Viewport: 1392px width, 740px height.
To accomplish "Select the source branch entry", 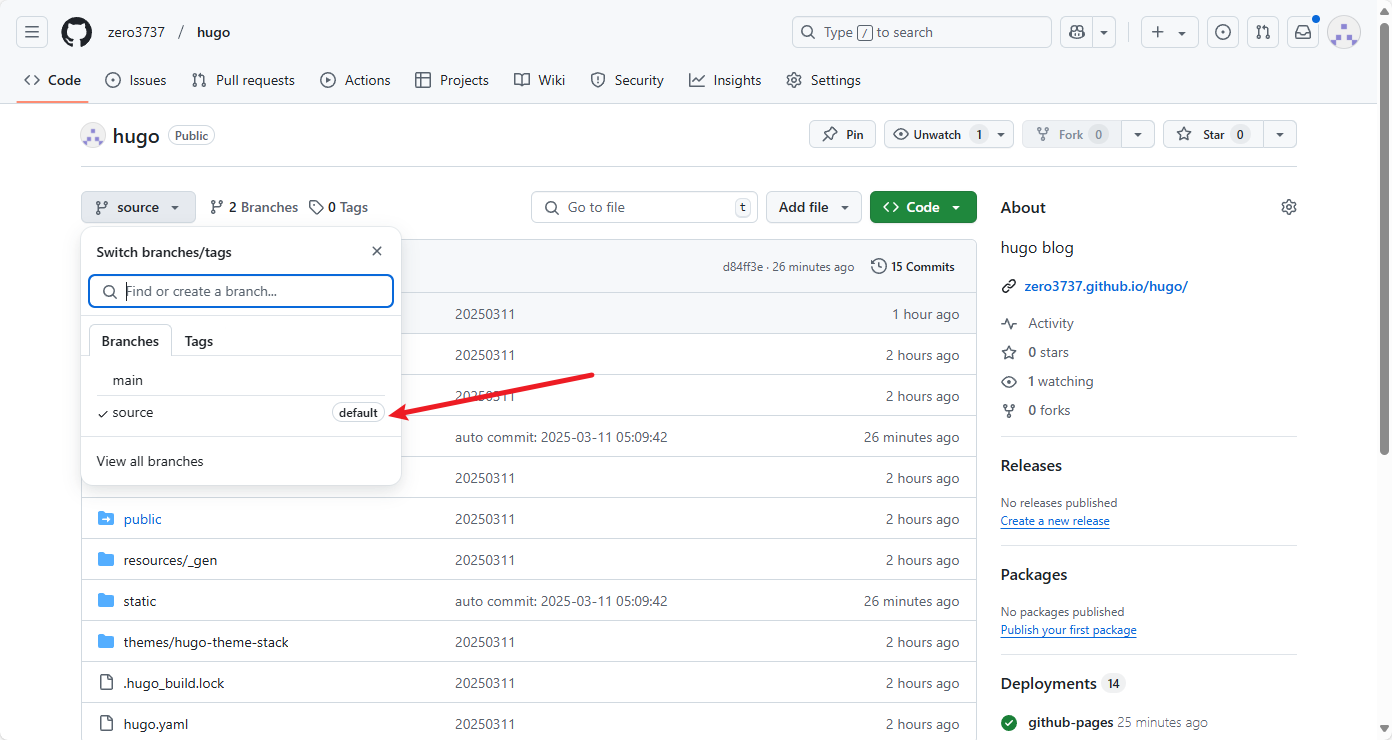I will coord(241,412).
